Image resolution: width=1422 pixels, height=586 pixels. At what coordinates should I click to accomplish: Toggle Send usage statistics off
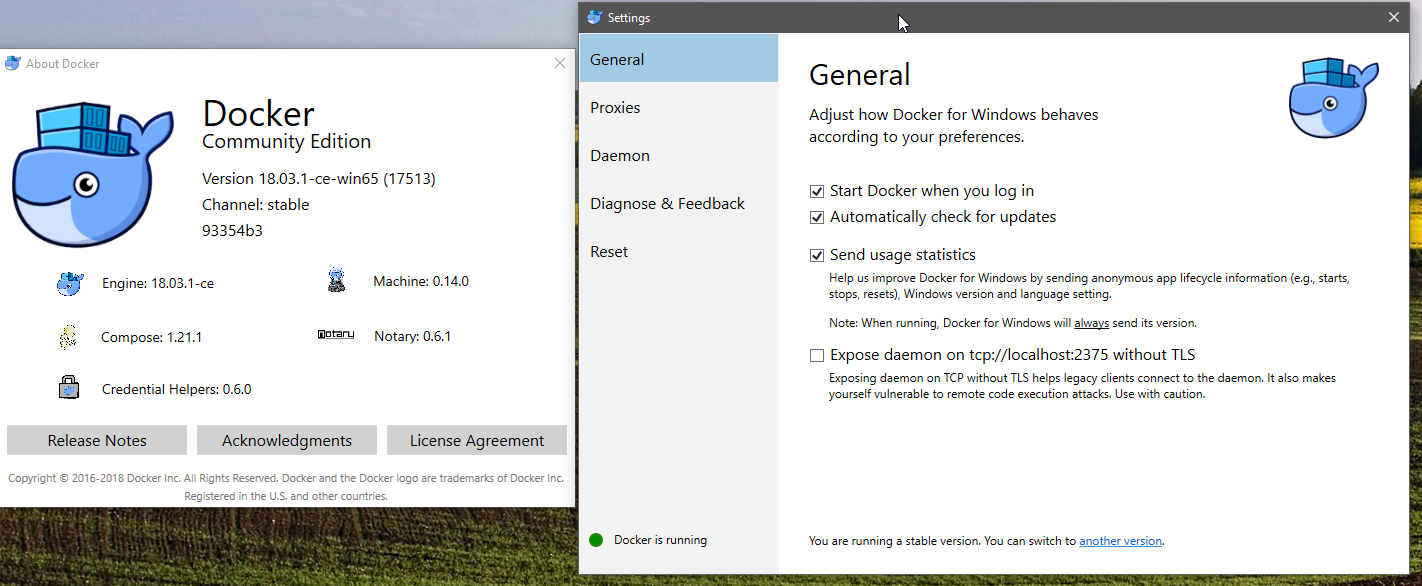pyautogui.click(x=817, y=255)
